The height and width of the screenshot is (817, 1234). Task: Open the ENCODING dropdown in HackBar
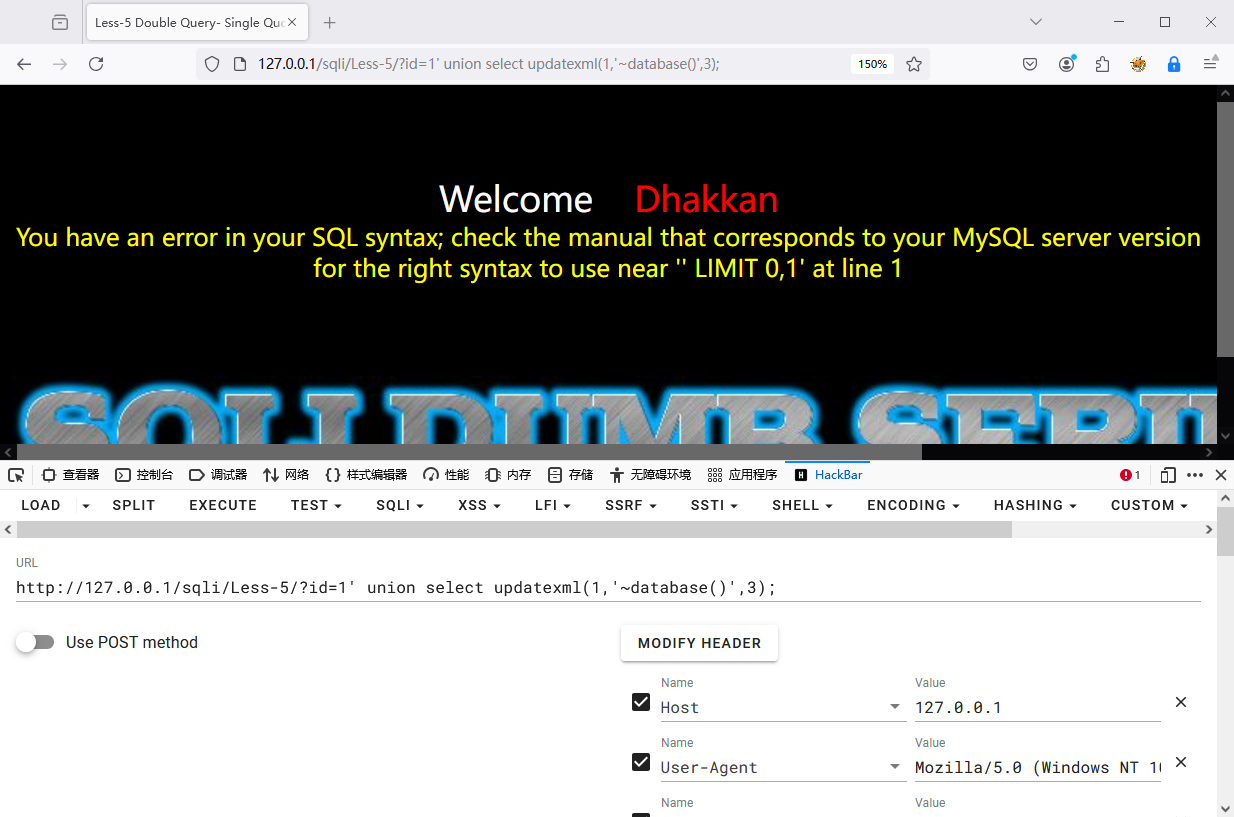click(913, 505)
